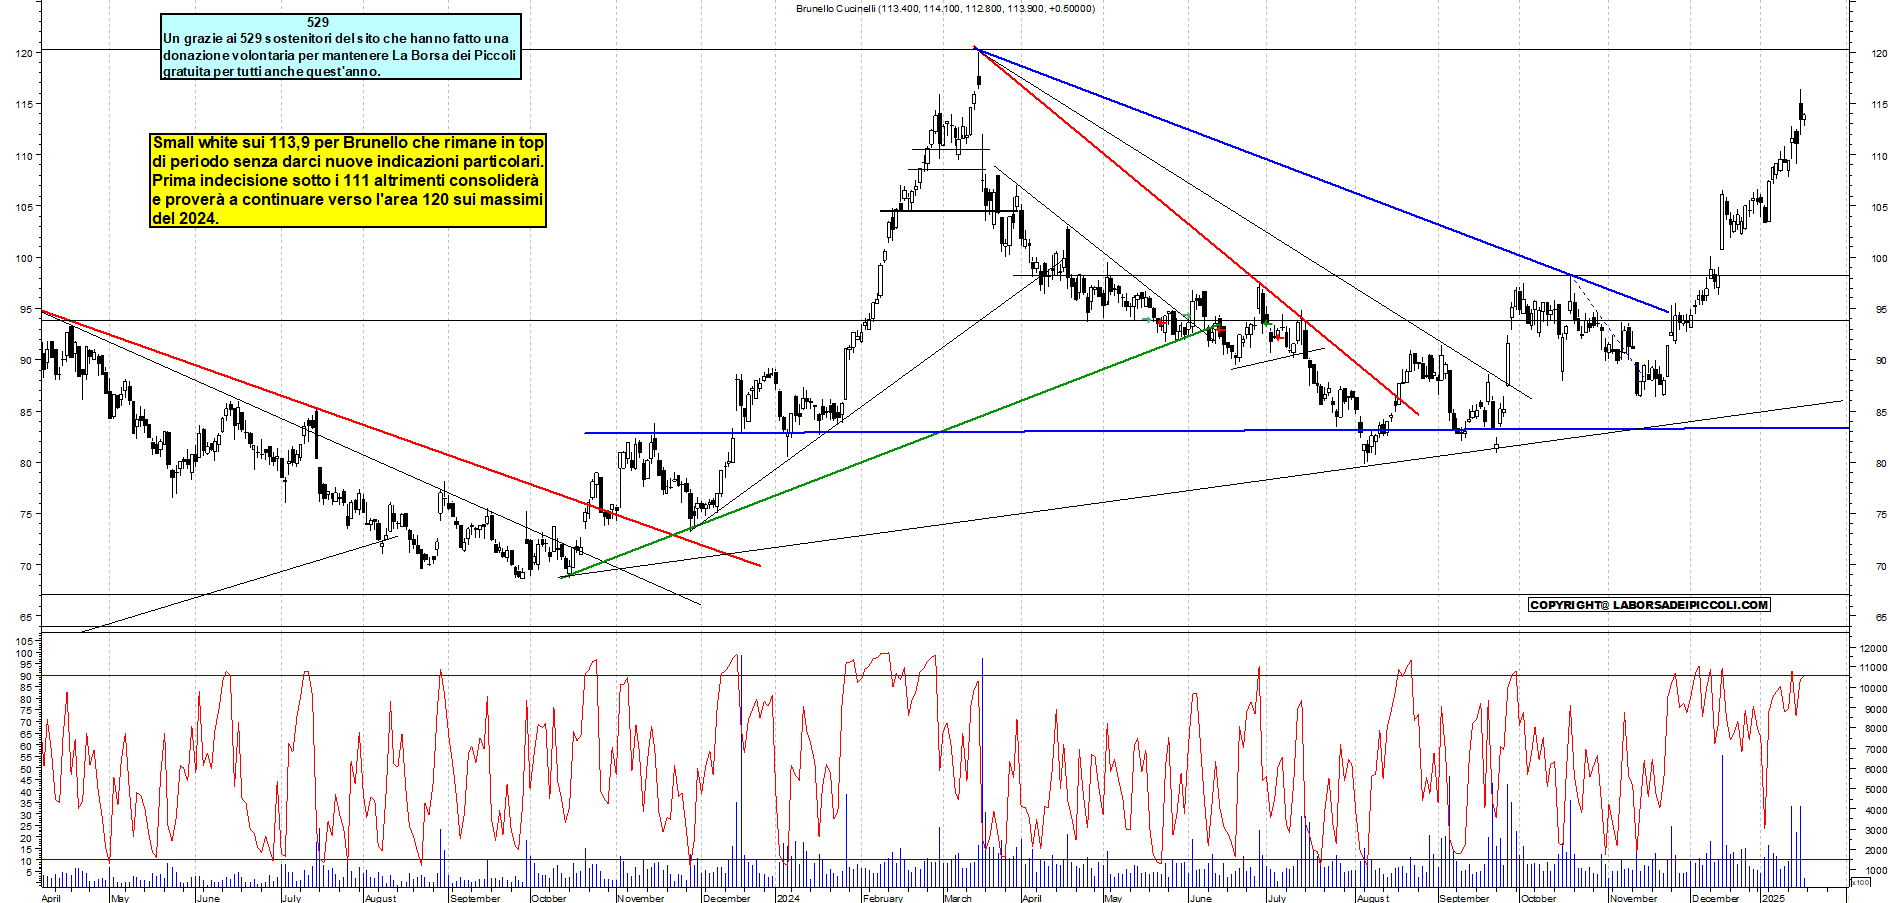Click the 35 label on the oscillator scale
Screen dimensions: 1890x903
[27, 803]
